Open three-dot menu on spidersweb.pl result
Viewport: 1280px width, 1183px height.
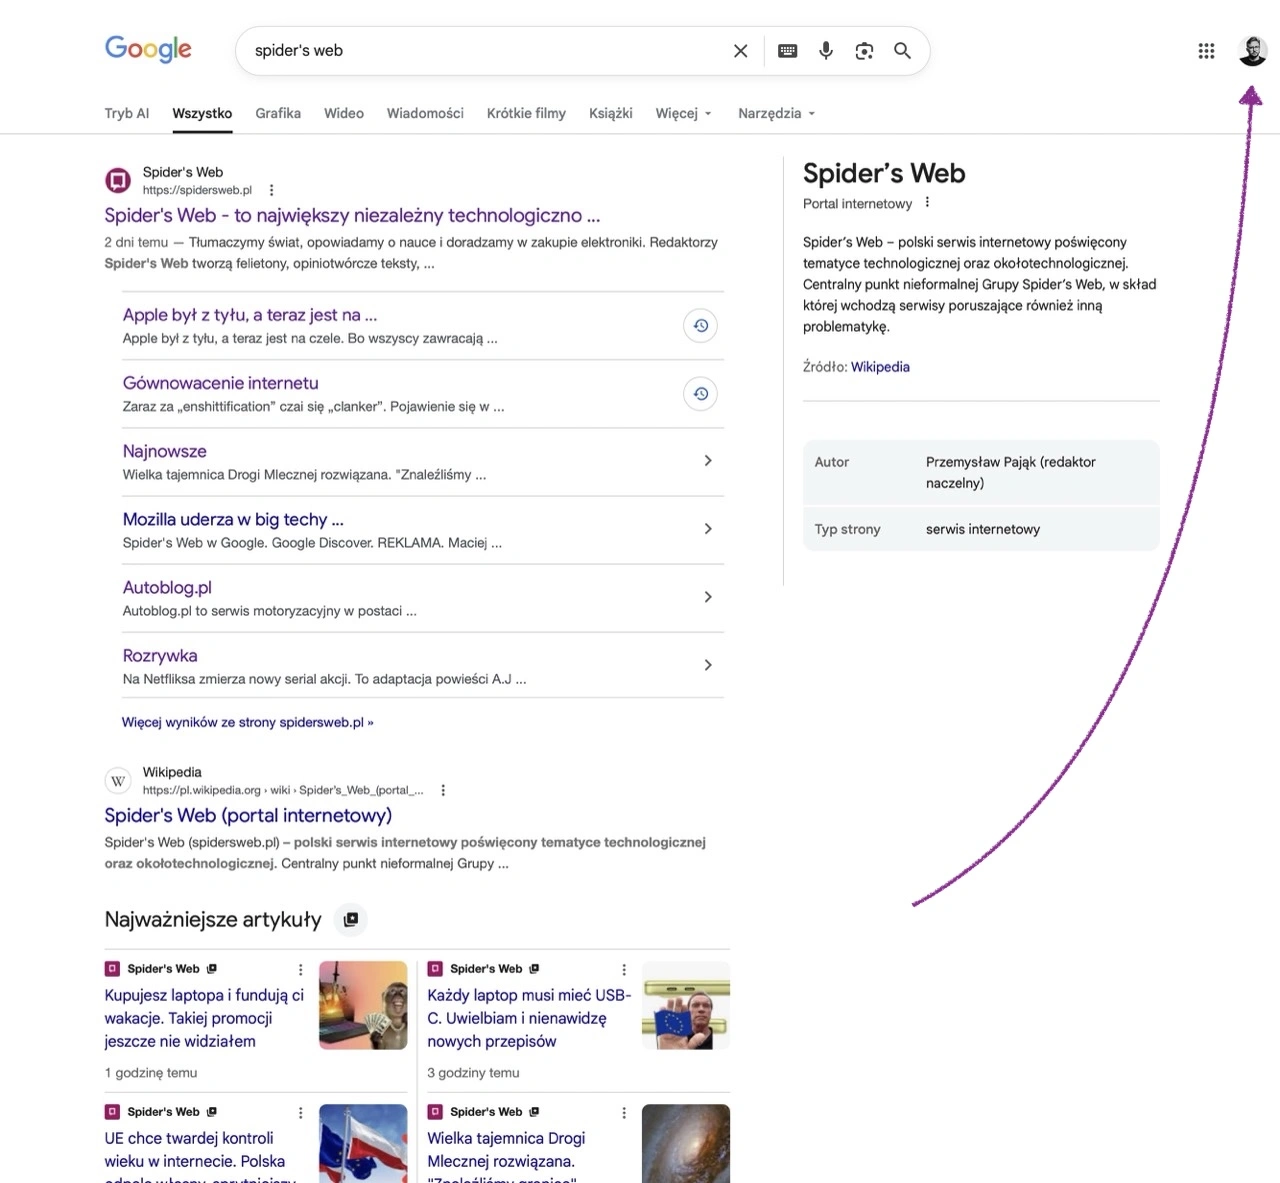[x=270, y=189]
